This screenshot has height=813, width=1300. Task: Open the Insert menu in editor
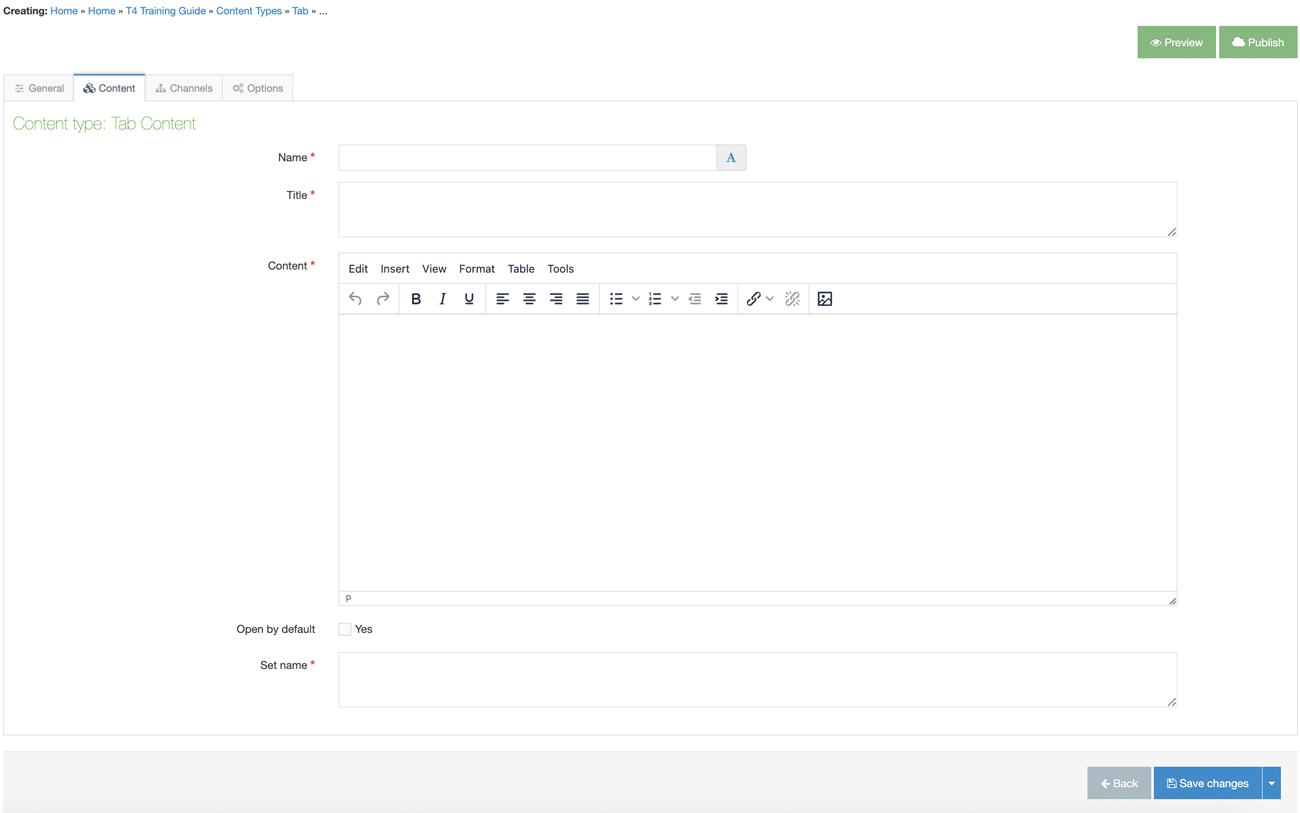click(x=395, y=269)
